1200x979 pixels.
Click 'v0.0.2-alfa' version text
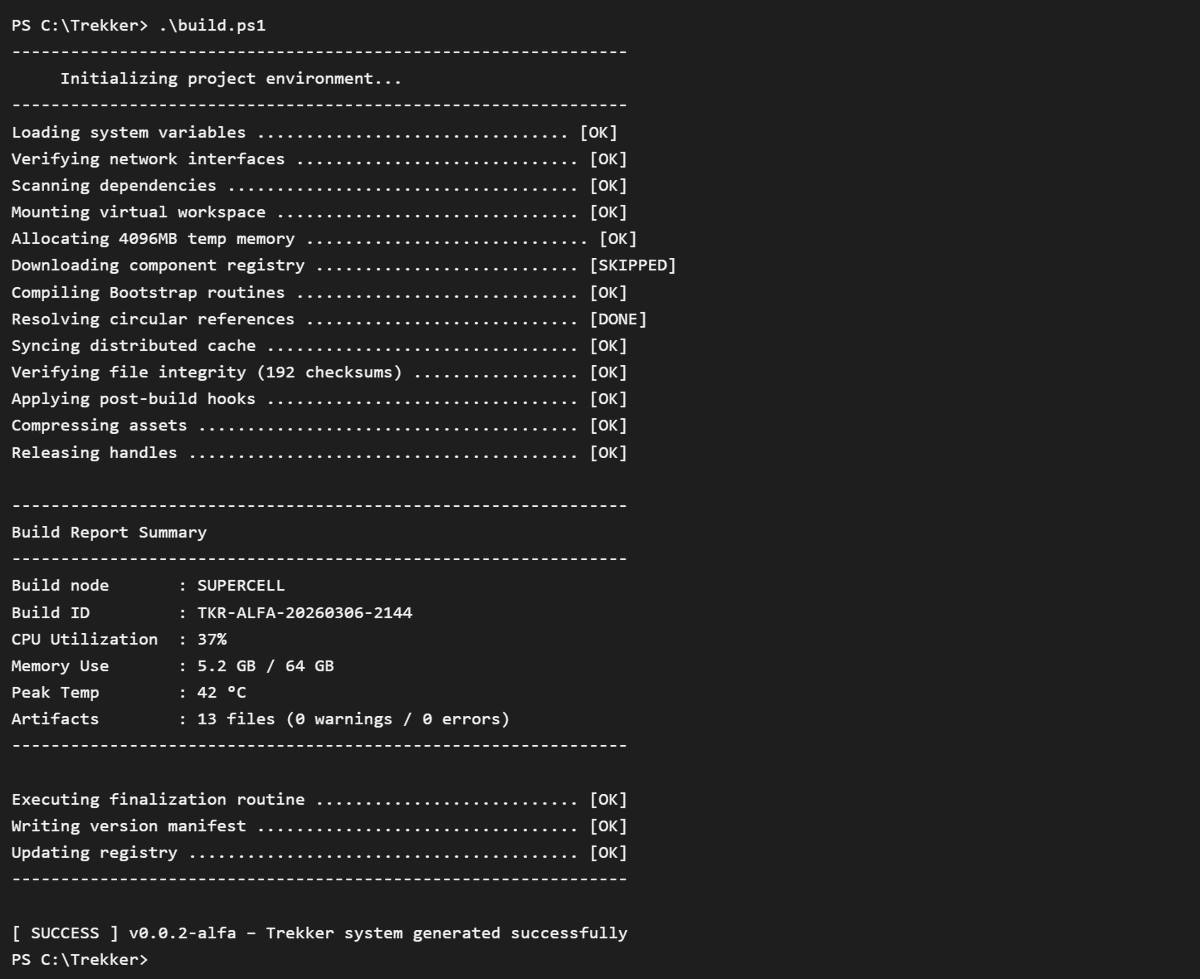(x=182, y=933)
